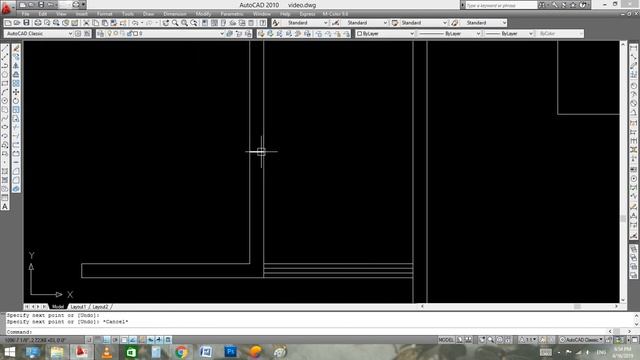Open Google Chrome from the taskbar
This screenshot has height=360, width=640.
[181, 352]
